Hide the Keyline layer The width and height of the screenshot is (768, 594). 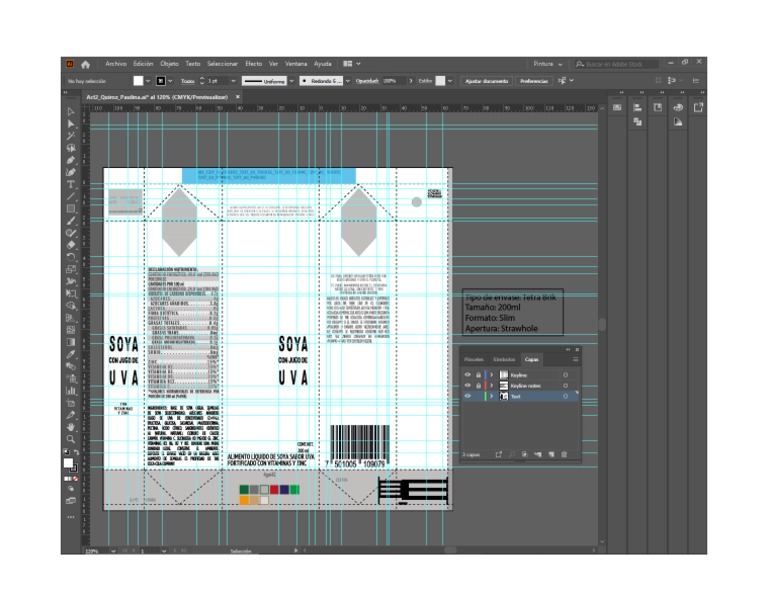coord(467,374)
